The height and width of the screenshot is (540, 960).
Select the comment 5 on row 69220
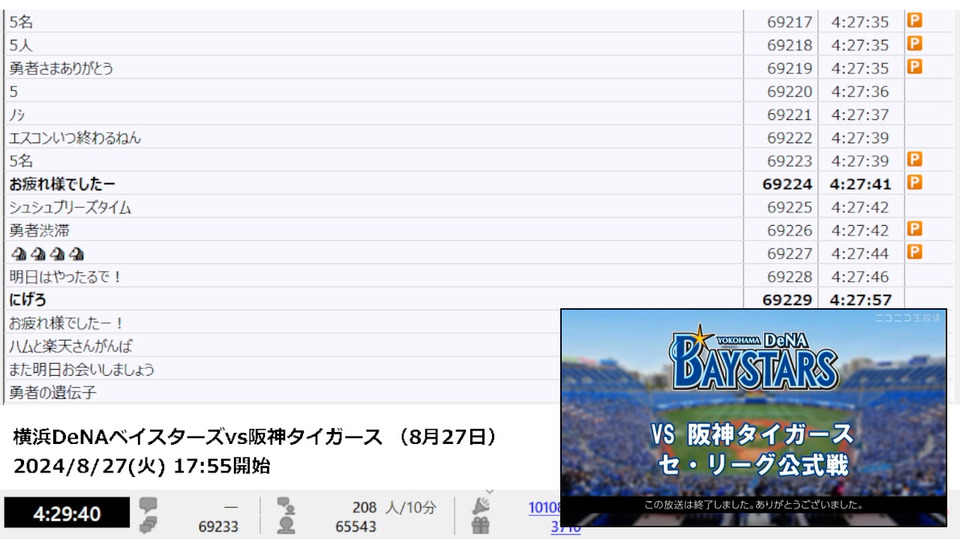coord(13,91)
